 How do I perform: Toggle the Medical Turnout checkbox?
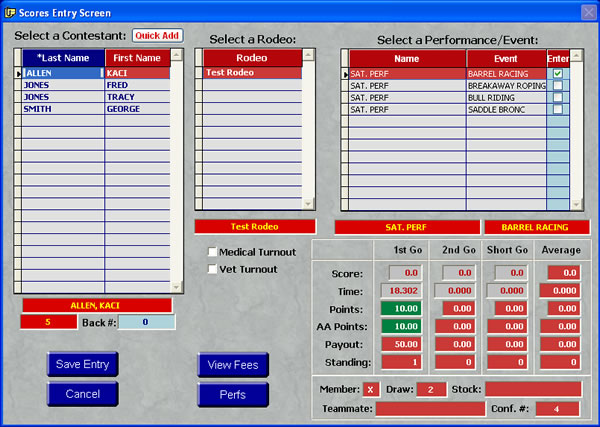click(212, 252)
